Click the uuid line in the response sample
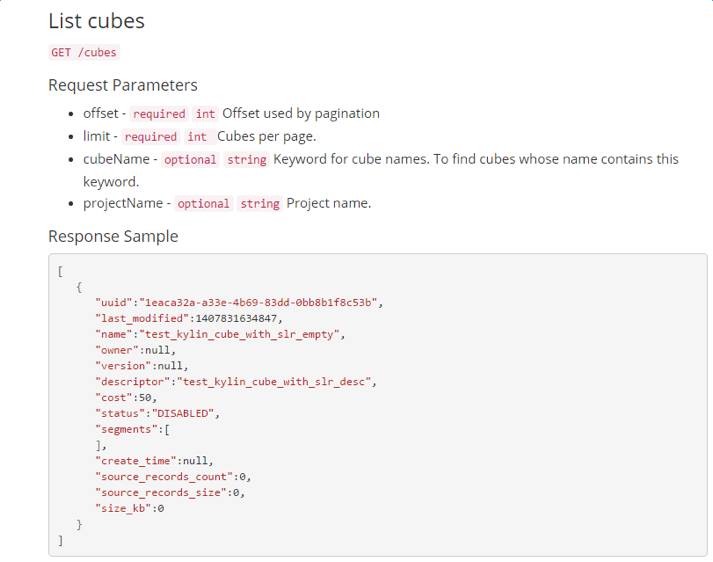This screenshot has height=562, width=713. click(239, 302)
